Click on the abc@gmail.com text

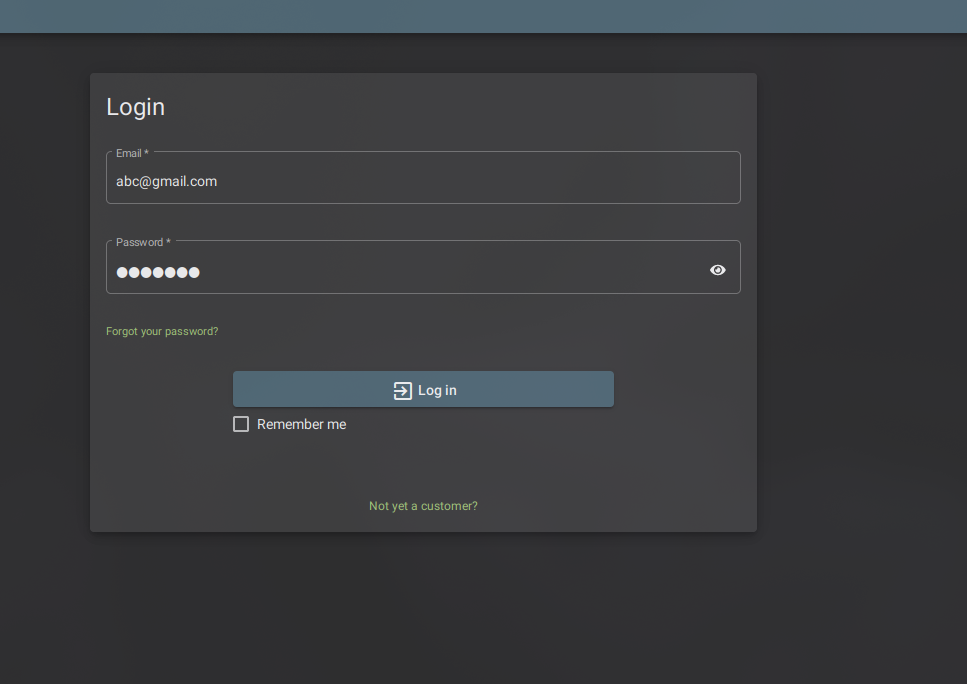click(x=166, y=181)
